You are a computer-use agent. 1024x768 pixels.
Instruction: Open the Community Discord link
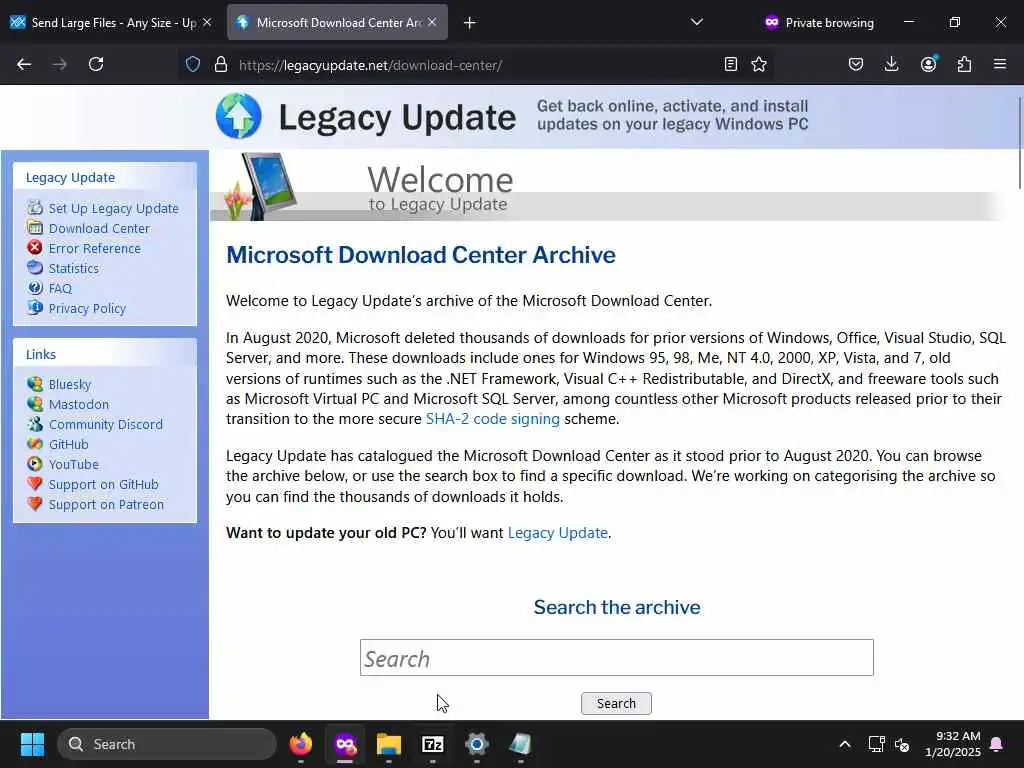[106, 424]
